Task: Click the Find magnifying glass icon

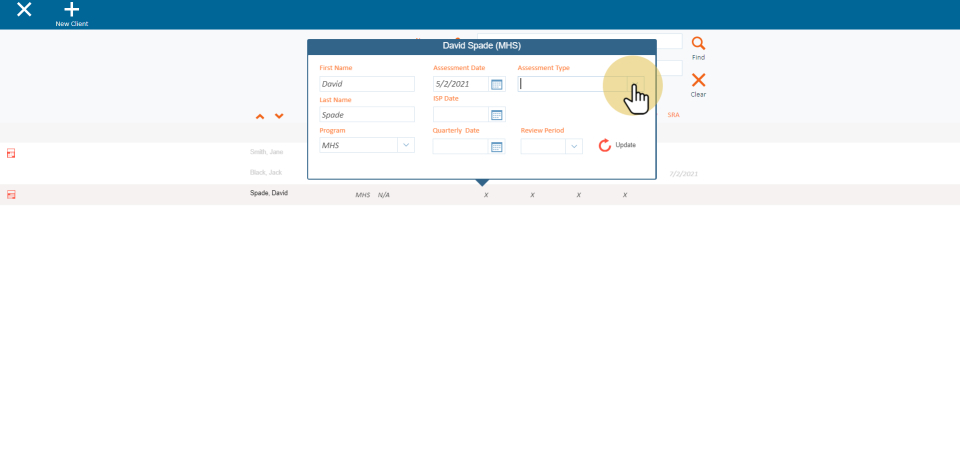Action: [x=698, y=44]
